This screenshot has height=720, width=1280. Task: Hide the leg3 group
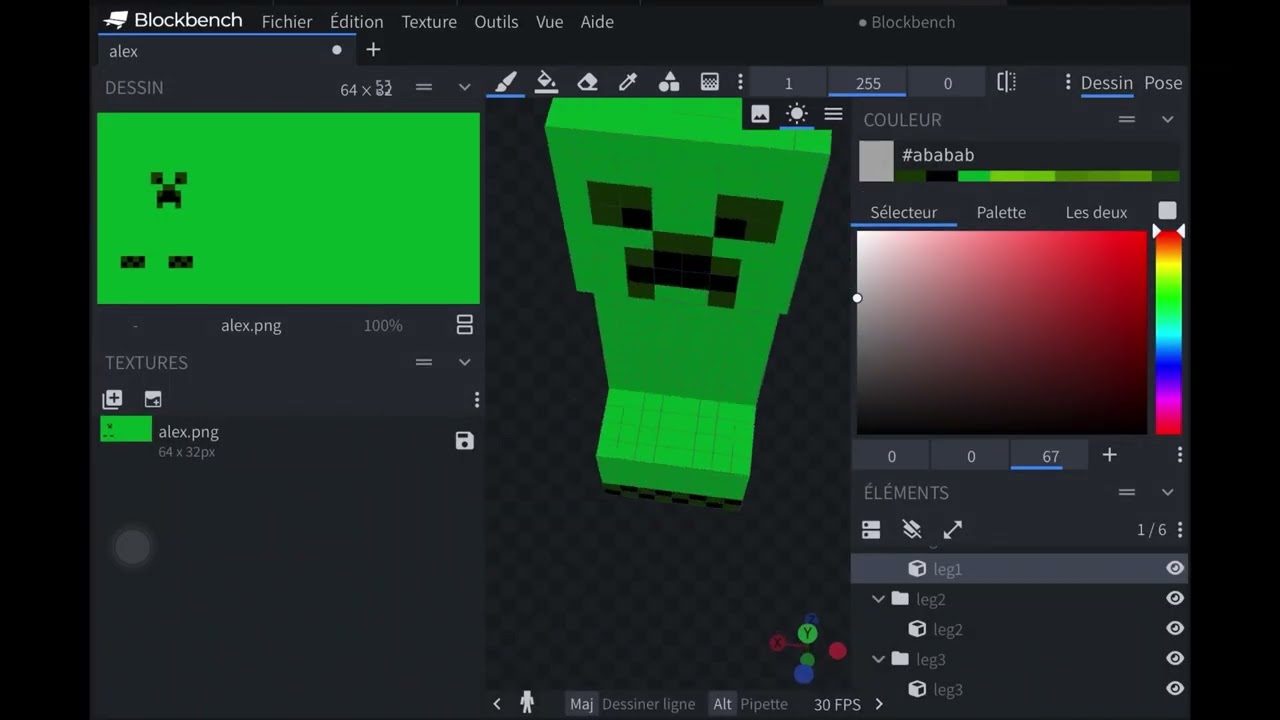[1175, 658]
